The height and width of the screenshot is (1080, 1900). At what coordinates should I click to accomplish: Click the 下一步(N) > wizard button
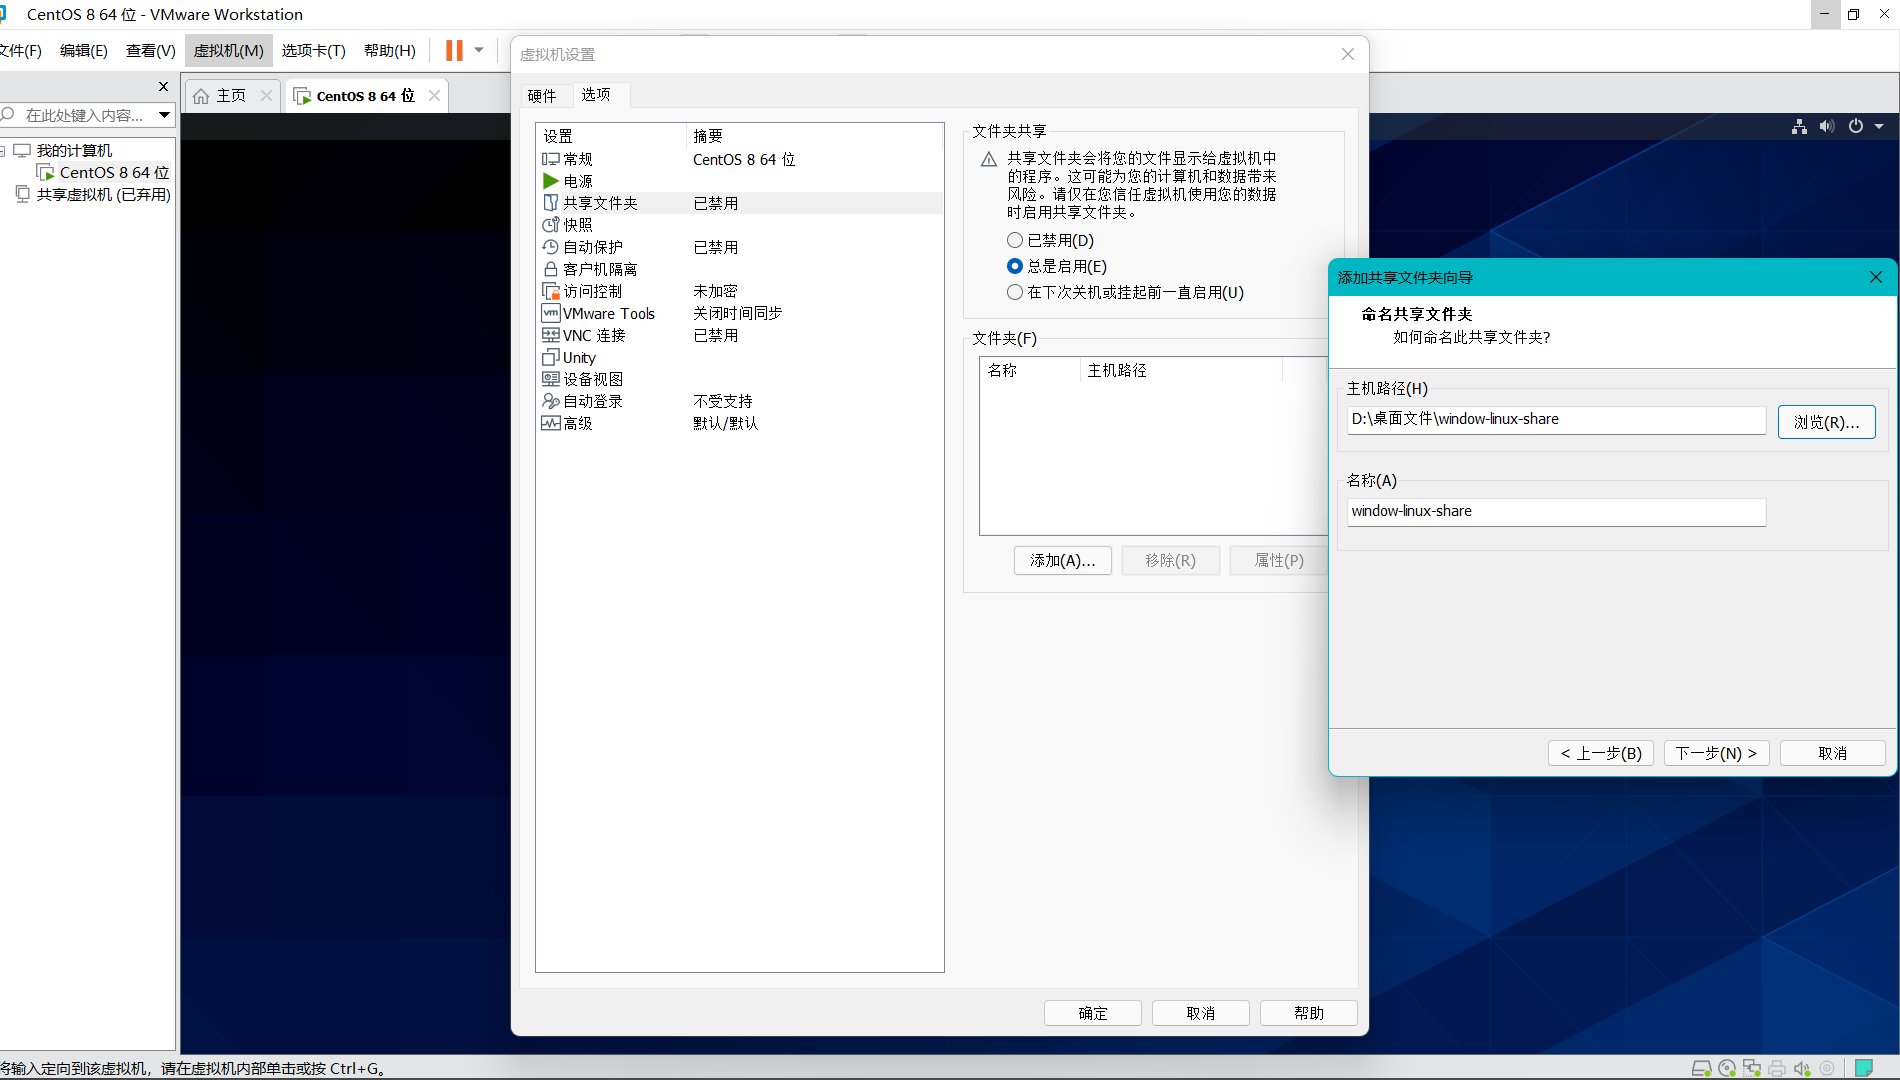pyautogui.click(x=1716, y=753)
